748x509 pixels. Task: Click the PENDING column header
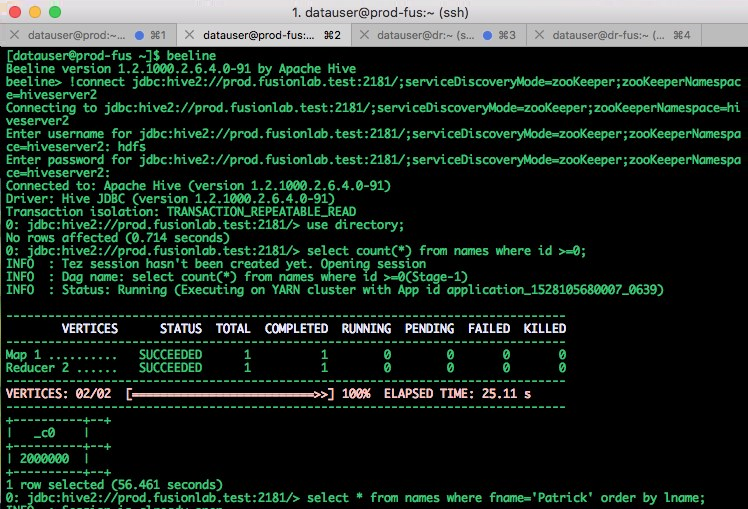(429, 329)
